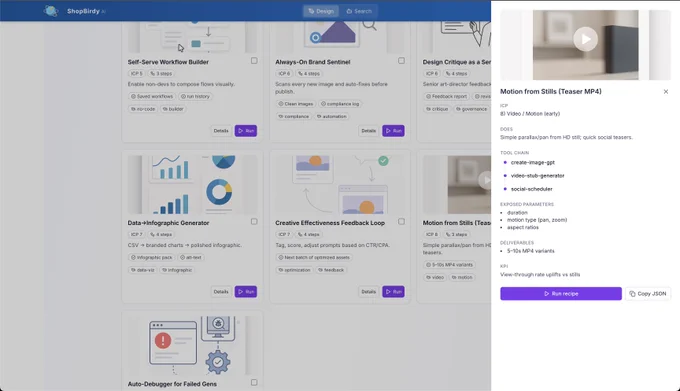
Task: Click the Copy JSON button
Action: [x=648, y=293]
